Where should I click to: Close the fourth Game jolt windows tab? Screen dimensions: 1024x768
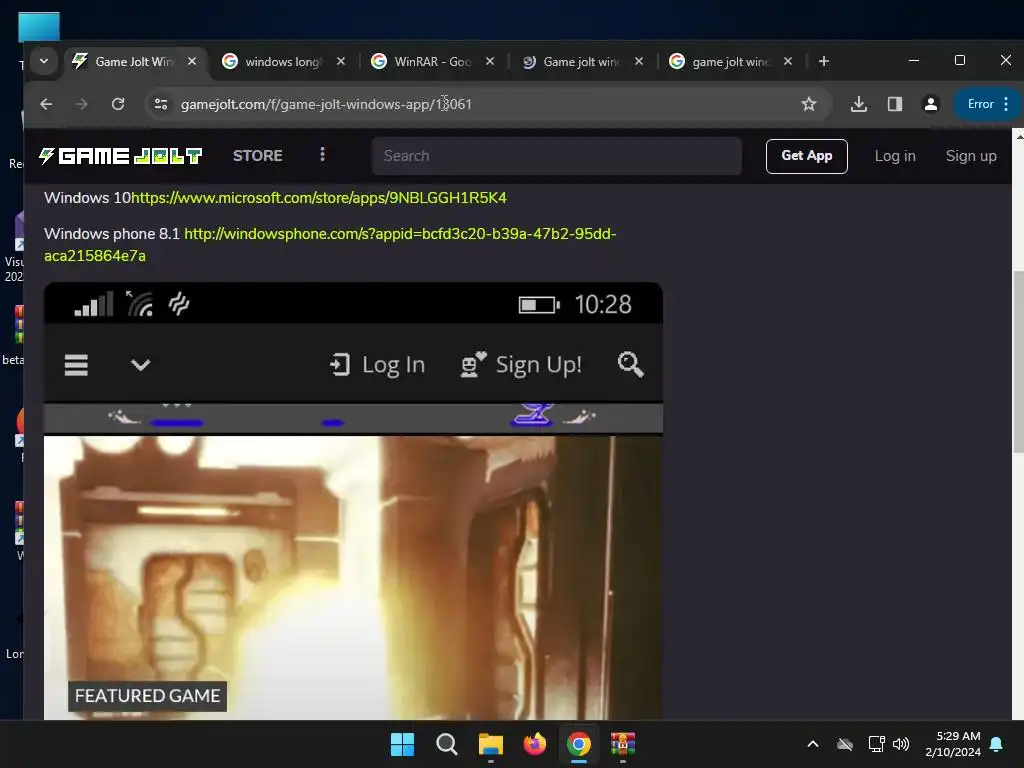point(639,61)
